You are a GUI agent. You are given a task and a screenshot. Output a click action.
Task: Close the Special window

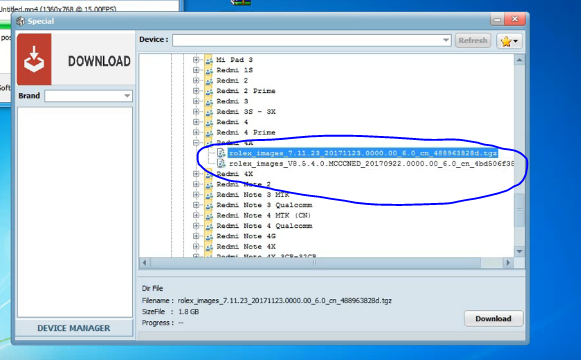click(515, 19)
